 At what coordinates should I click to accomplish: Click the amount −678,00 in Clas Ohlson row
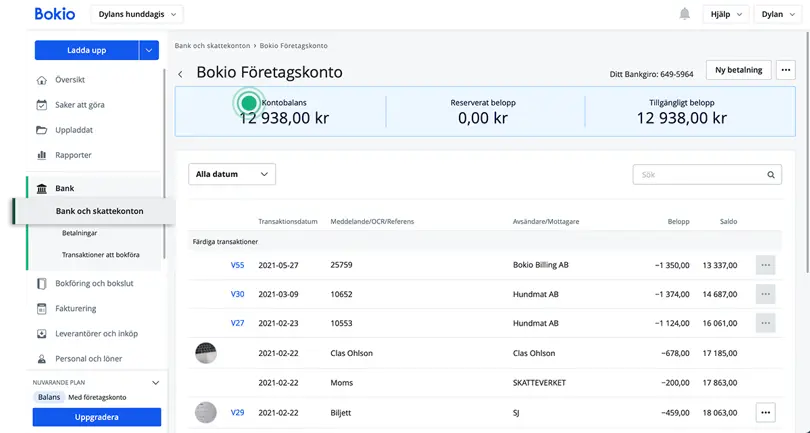[x=675, y=353]
